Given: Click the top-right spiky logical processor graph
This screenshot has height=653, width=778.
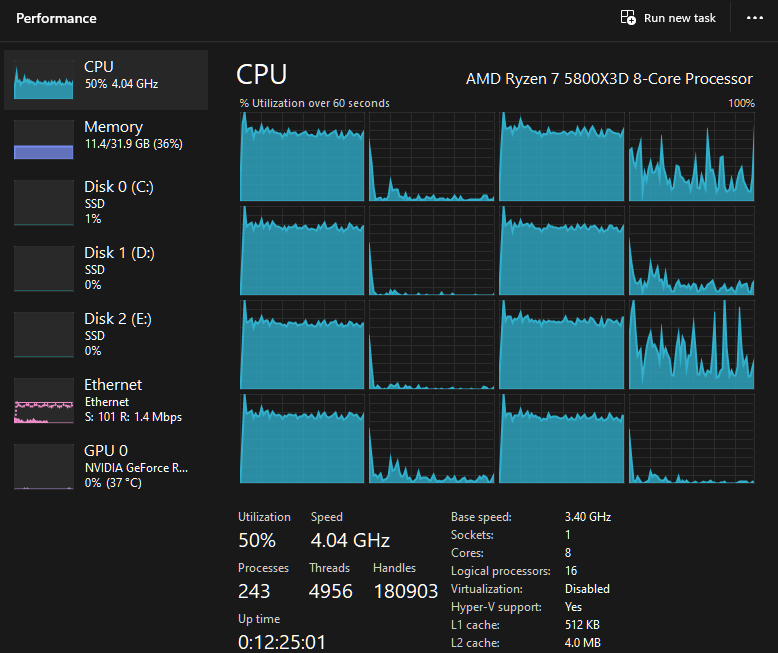Looking at the screenshot, I should [x=691, y=157].
